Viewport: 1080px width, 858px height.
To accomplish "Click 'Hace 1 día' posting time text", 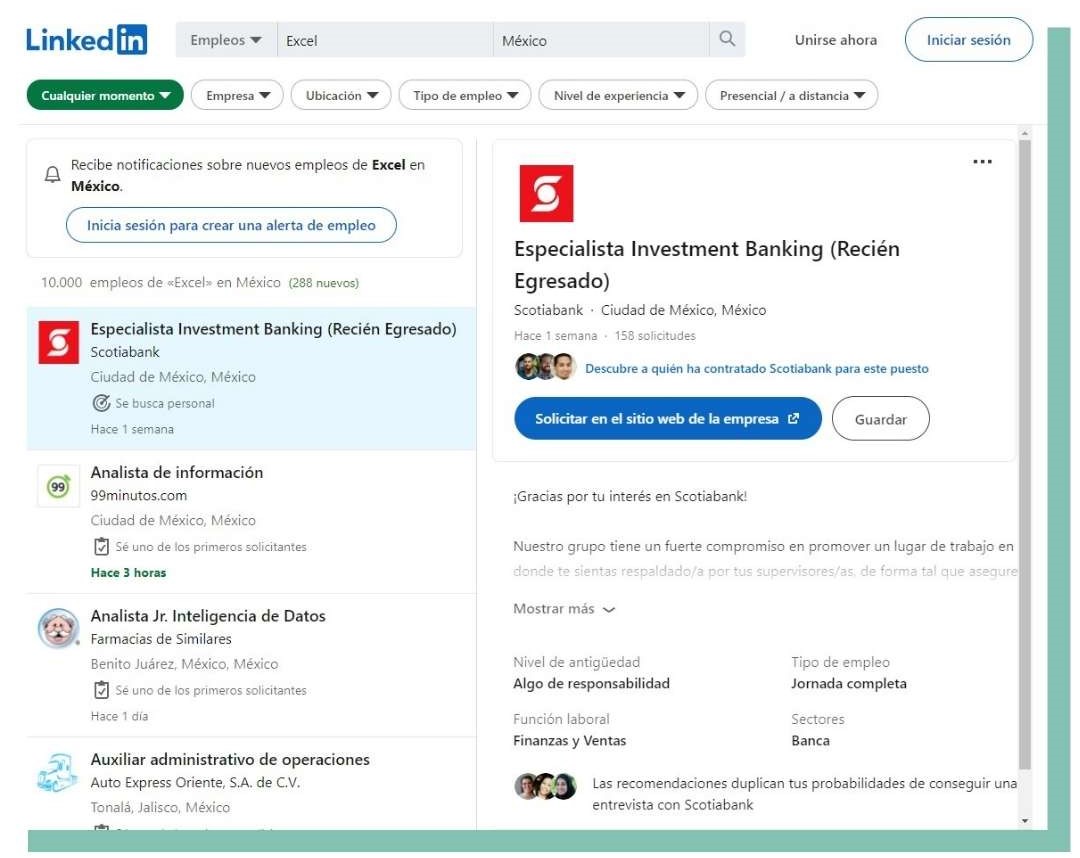I will (118, 716).
